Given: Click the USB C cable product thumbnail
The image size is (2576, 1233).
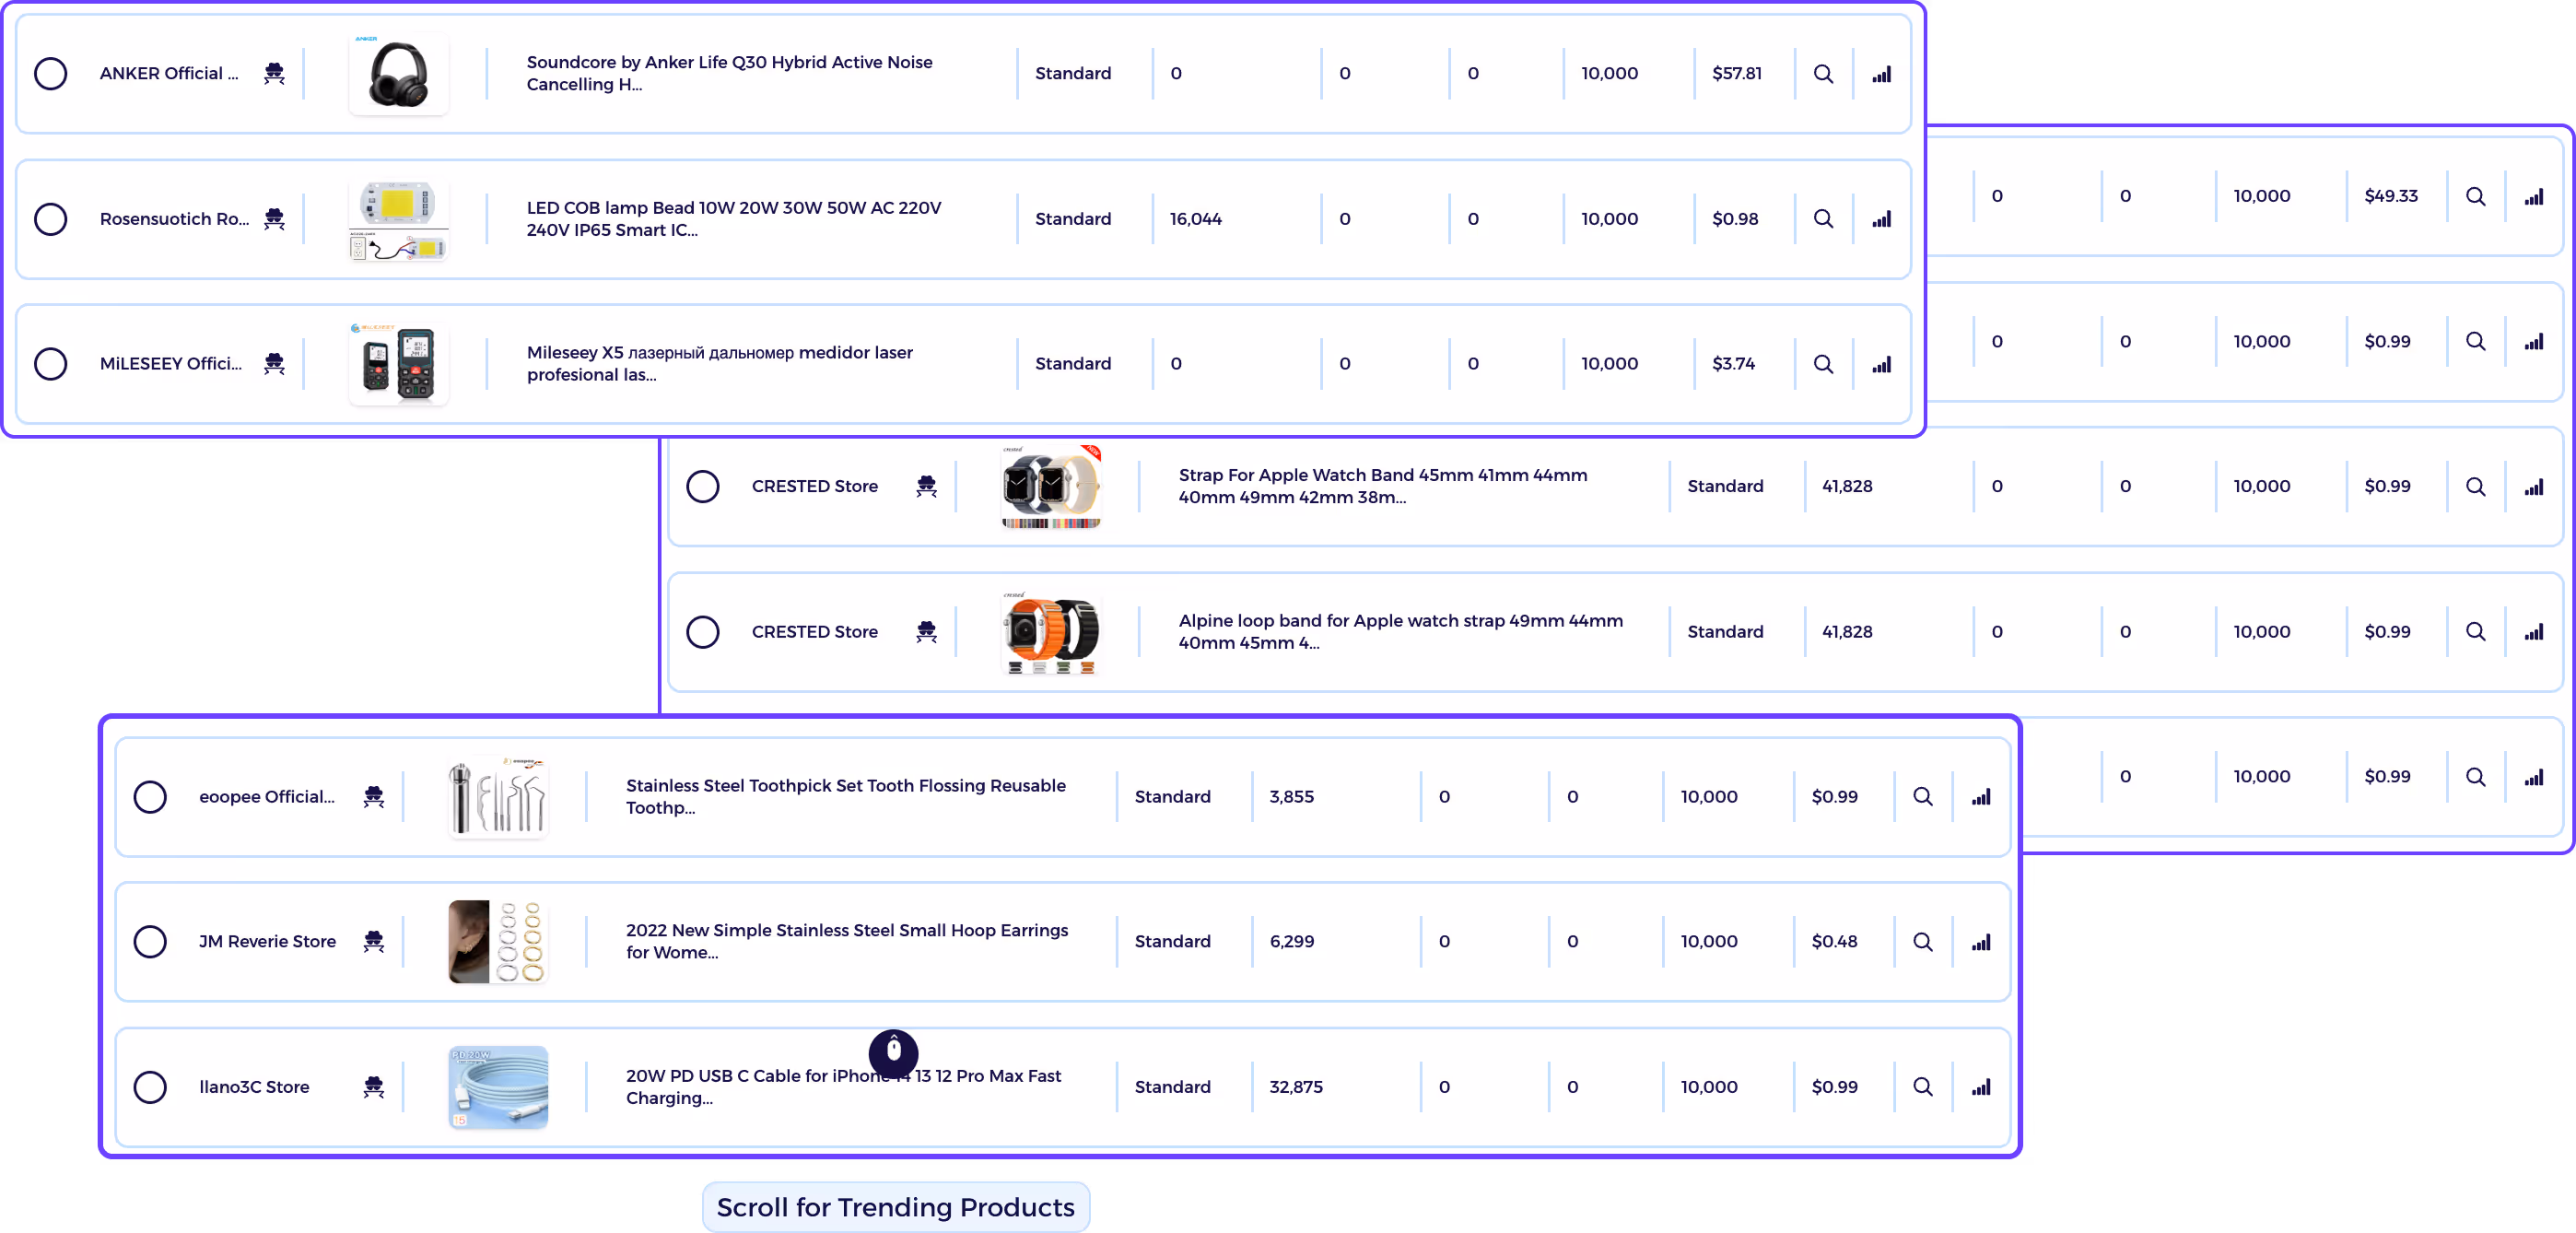Looking at the screenshot, I should 498,1087.
